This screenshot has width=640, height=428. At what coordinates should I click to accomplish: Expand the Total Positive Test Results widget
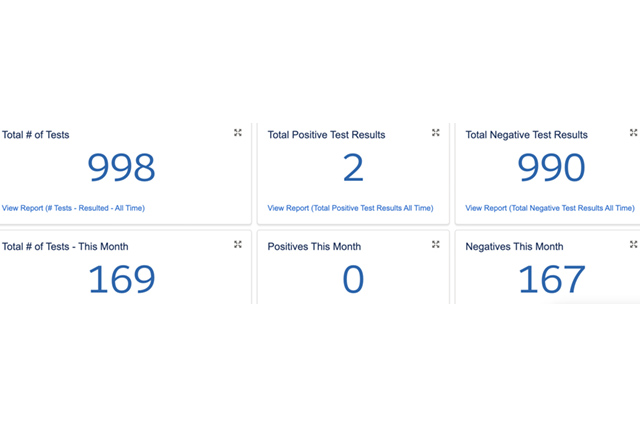pyautogui.click(x=435, y=132)
